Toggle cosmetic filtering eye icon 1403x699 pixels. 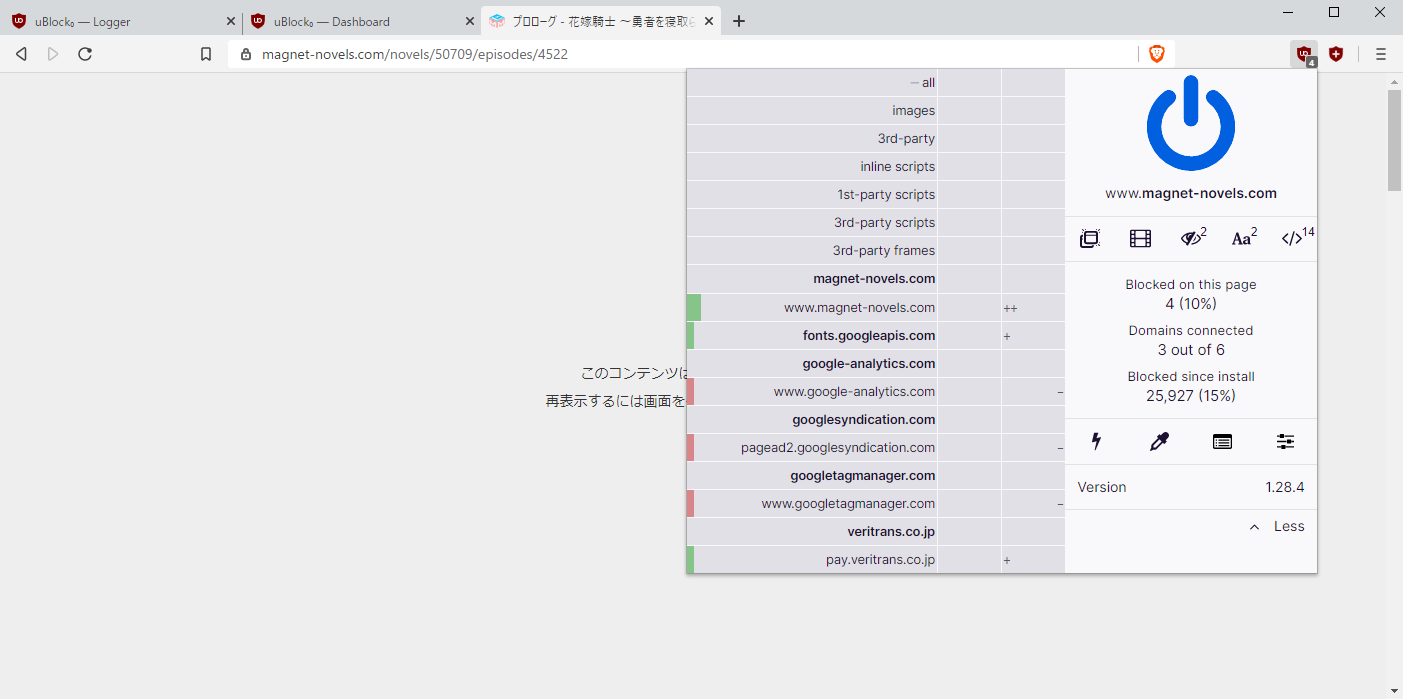(x=1193, y=238)
